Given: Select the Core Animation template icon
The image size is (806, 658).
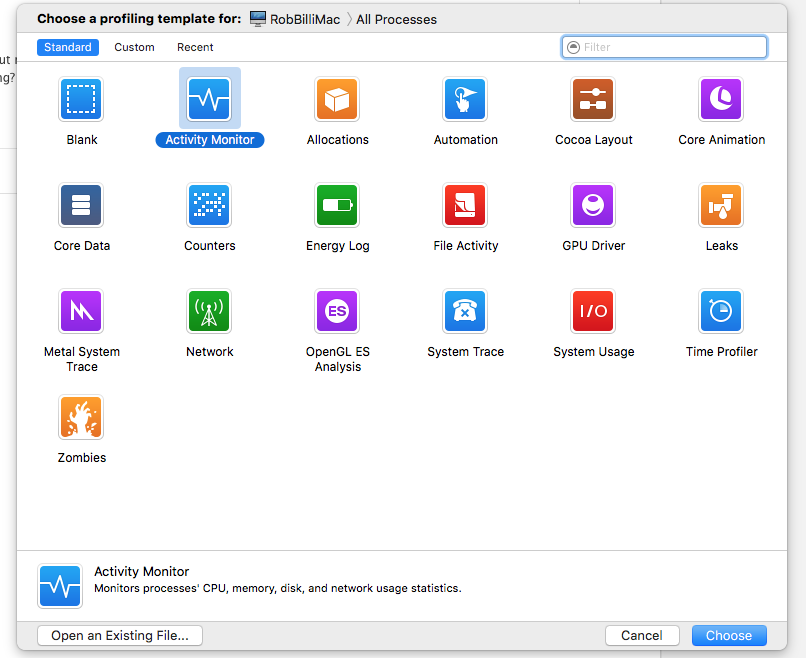Looking at the screenshot, I should (x=721, y=99).
